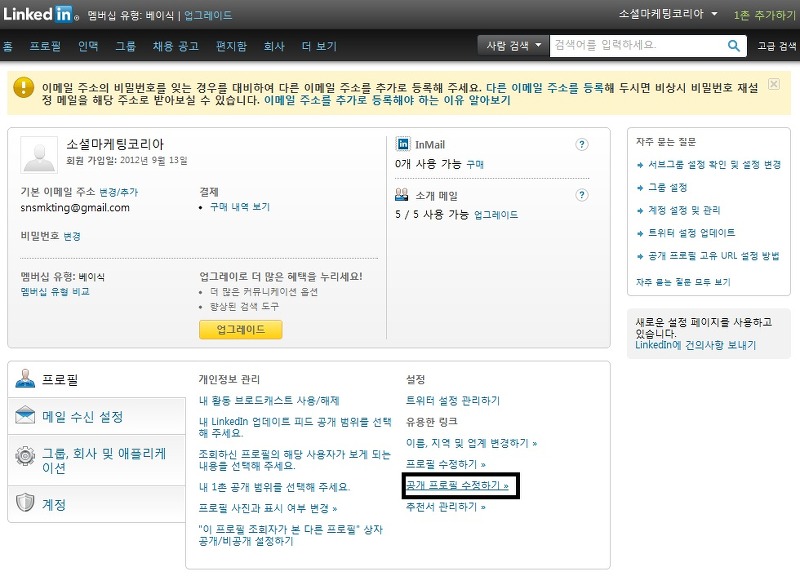800x576 pixels.
Task: Open the 소셜마케팅코리아 account dropdown
Action: click(668, 14)
